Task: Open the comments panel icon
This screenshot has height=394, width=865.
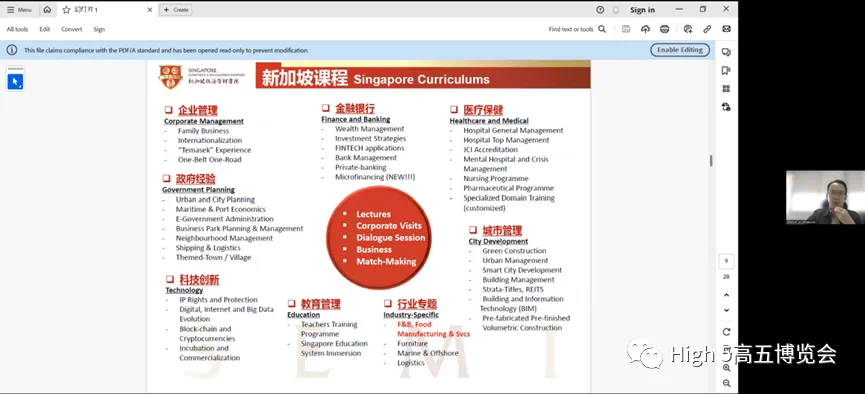Action: click(x=726, y=52)
